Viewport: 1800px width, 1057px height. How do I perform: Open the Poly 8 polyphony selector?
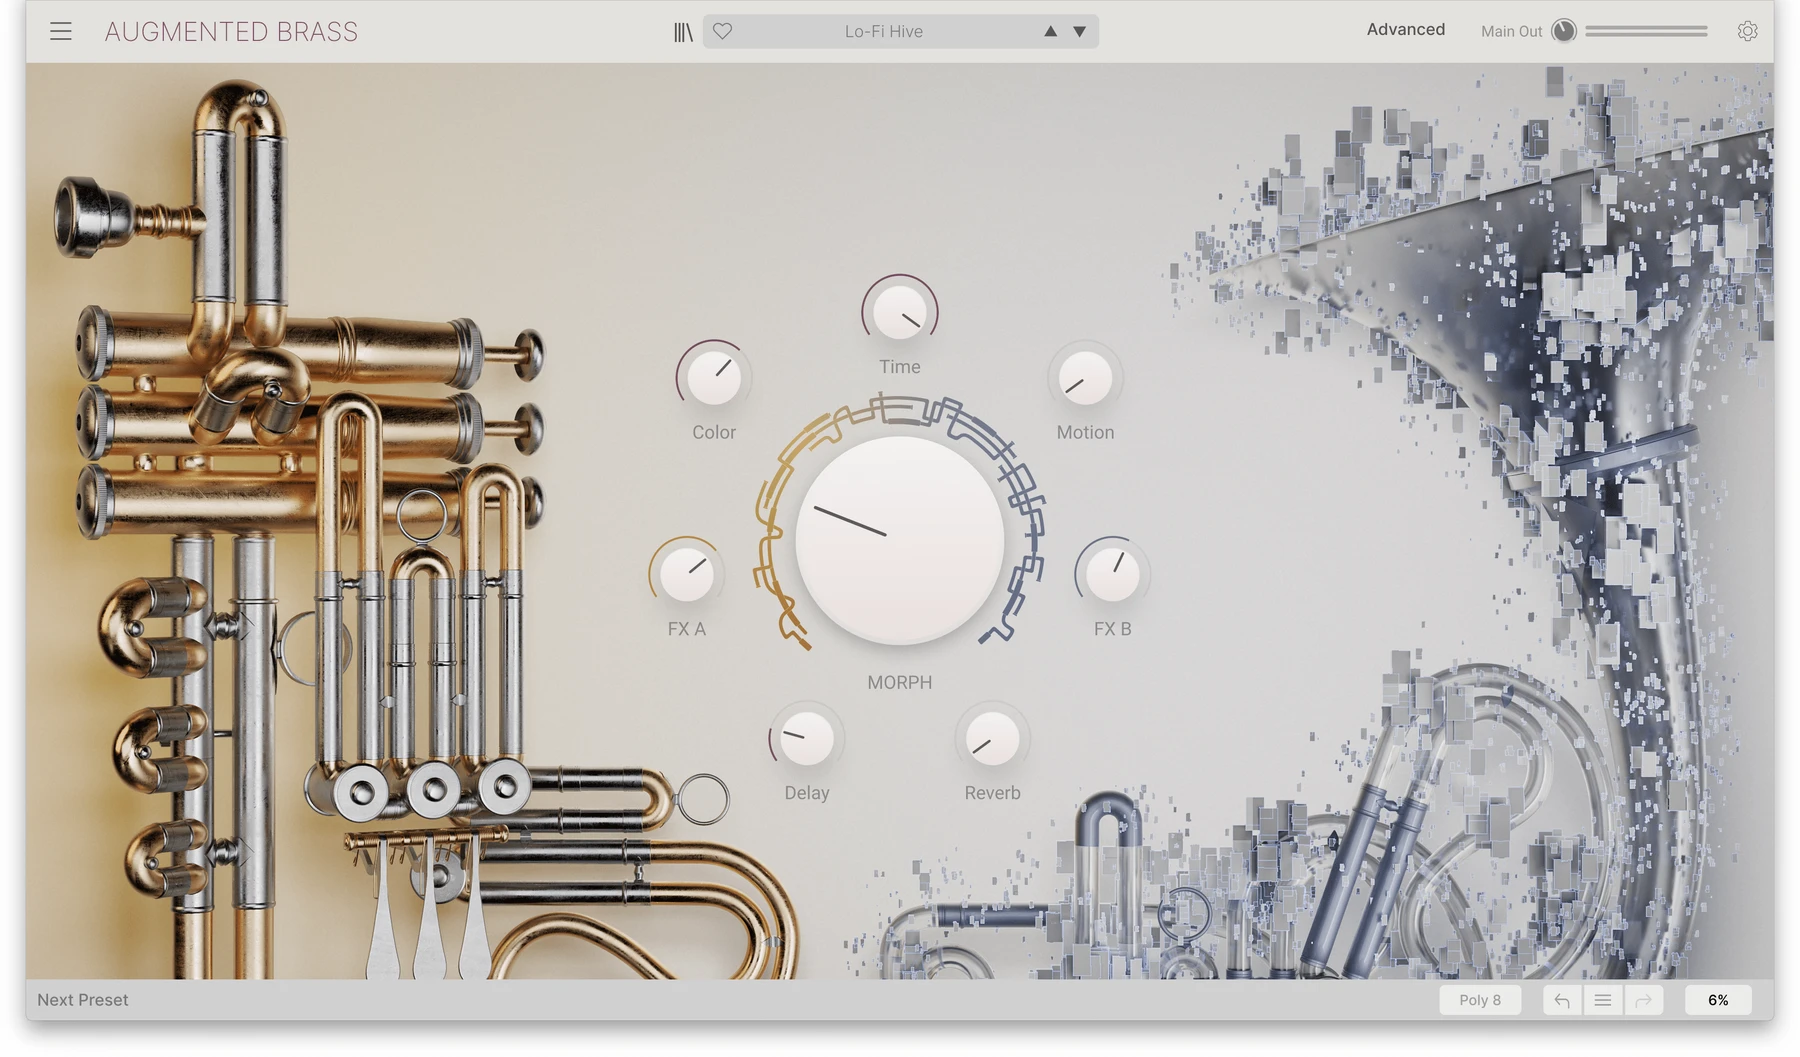tap(1480, 1000)
